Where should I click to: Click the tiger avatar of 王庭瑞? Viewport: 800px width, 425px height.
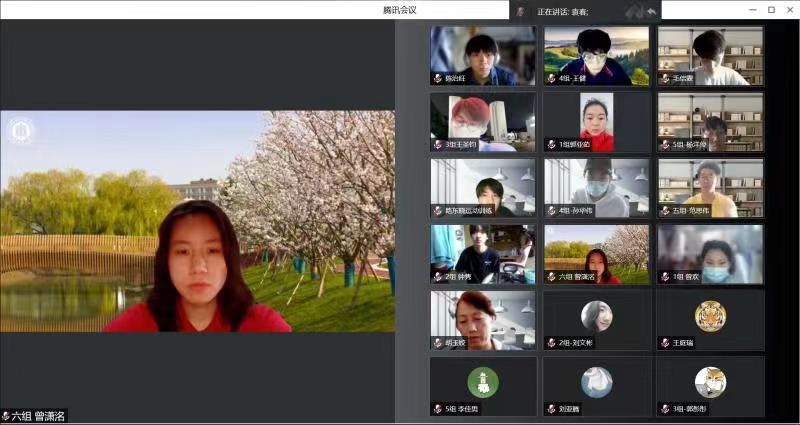click(710, 315)
